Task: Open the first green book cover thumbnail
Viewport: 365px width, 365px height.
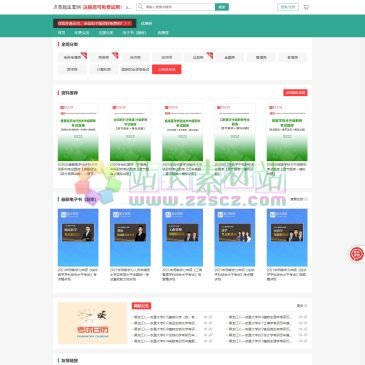Action: [78, 132]
